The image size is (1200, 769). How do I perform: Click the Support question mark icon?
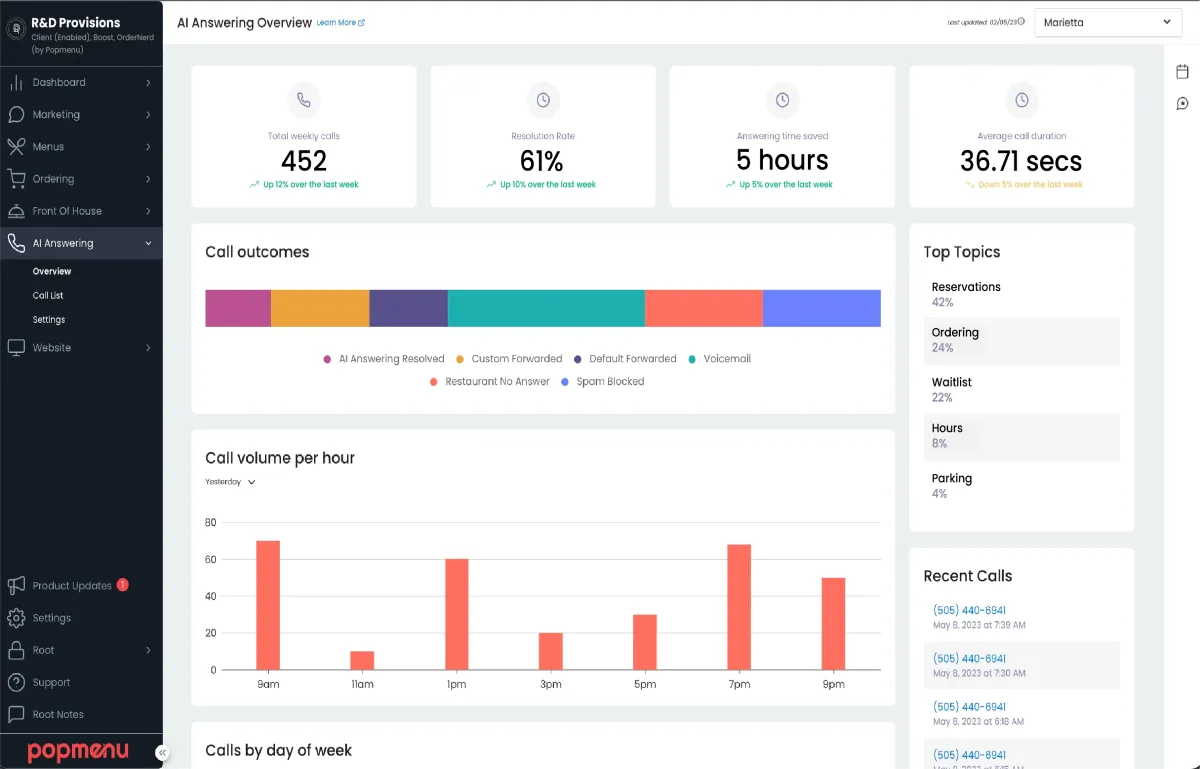pyautogui.click(x=16, y=682)
